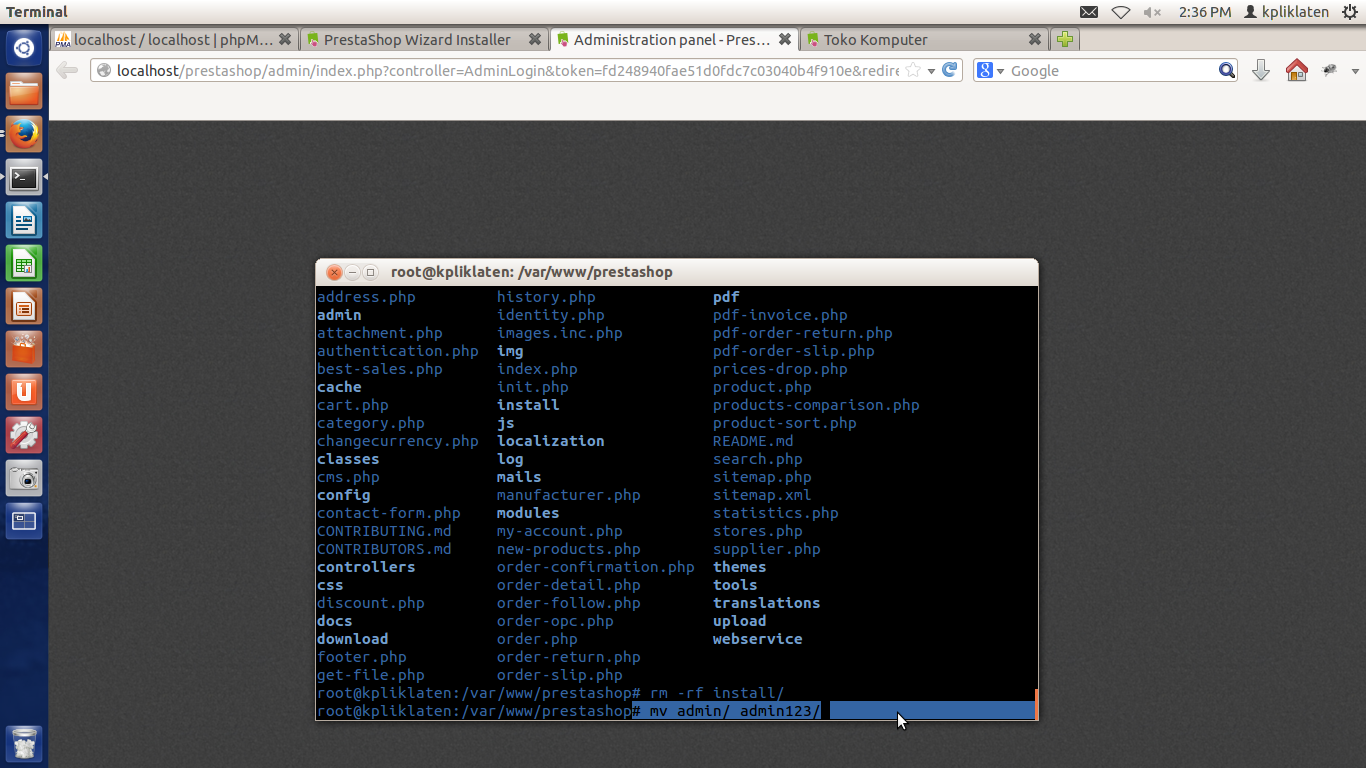
Task: Open the mail envelope indicator
Action: [x=1089, y=11]
